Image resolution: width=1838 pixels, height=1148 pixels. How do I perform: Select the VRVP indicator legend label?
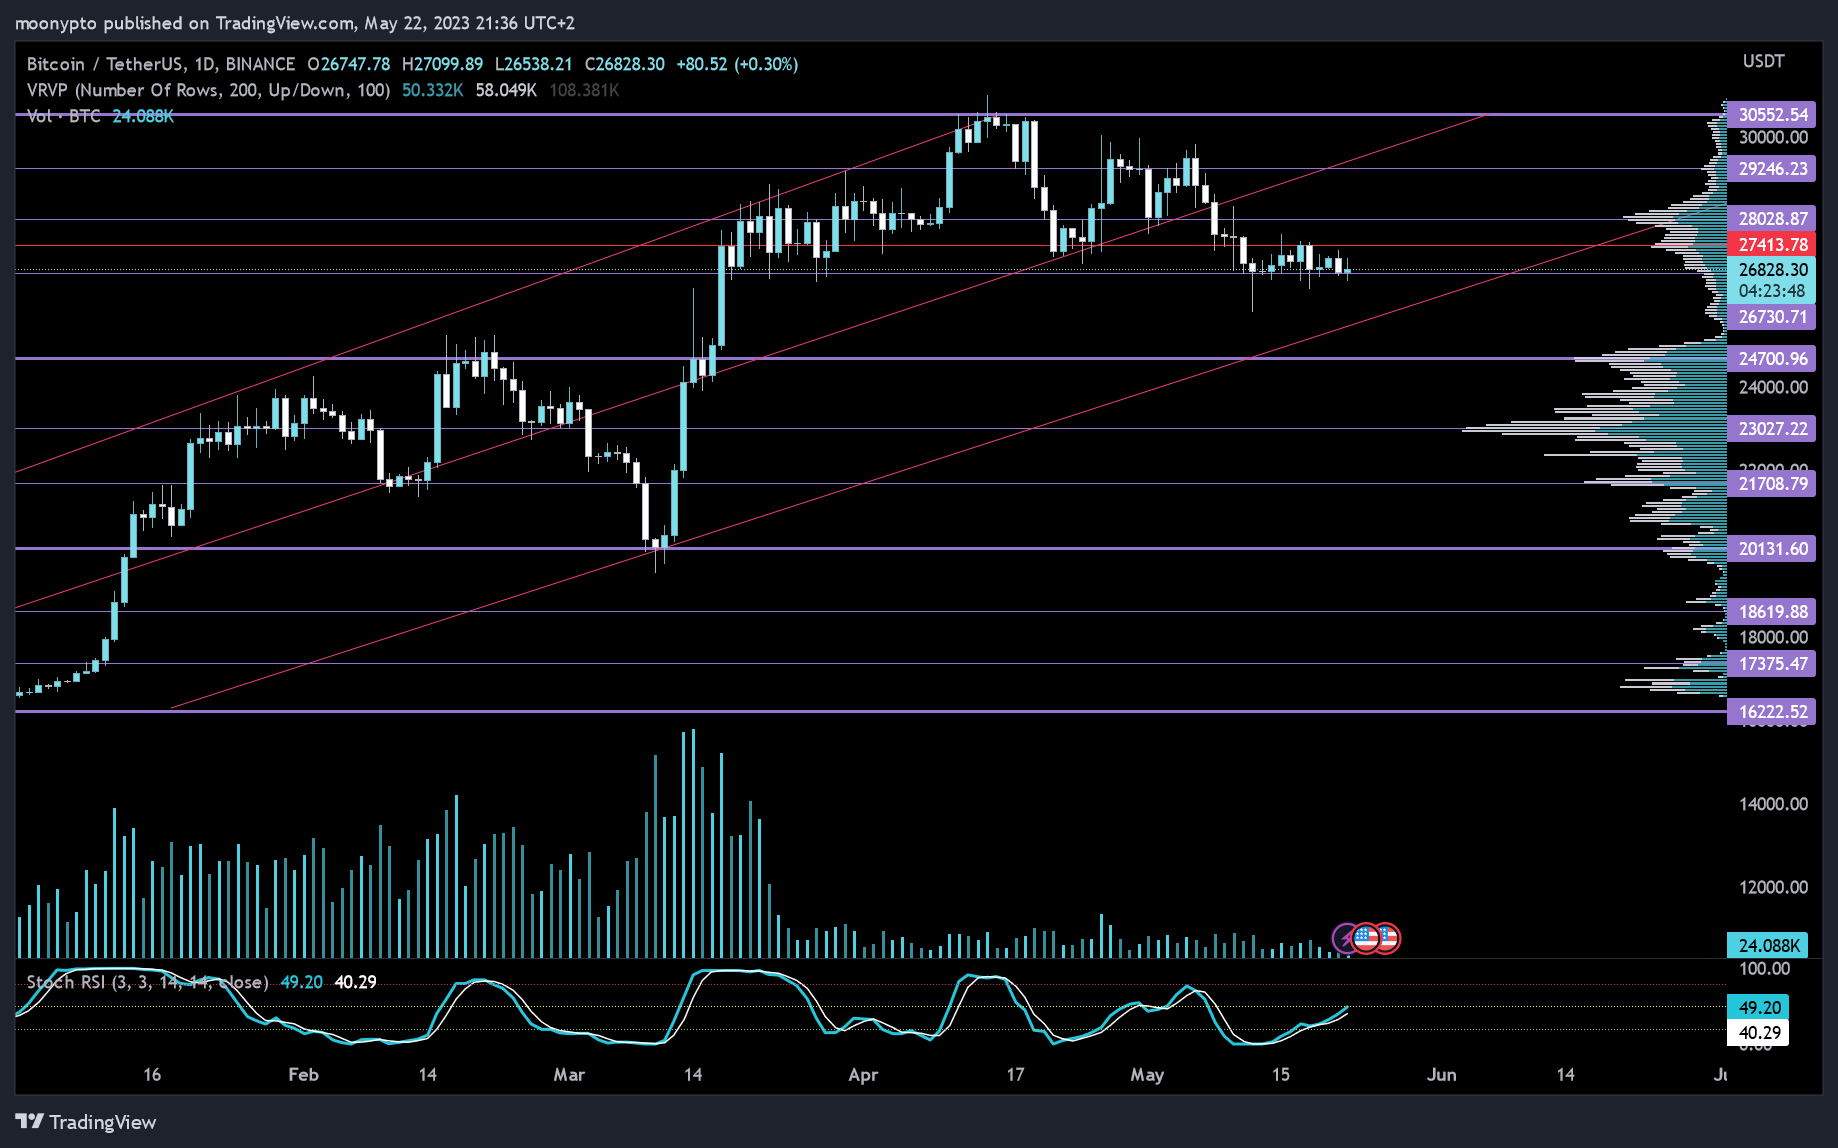[208, 90]
